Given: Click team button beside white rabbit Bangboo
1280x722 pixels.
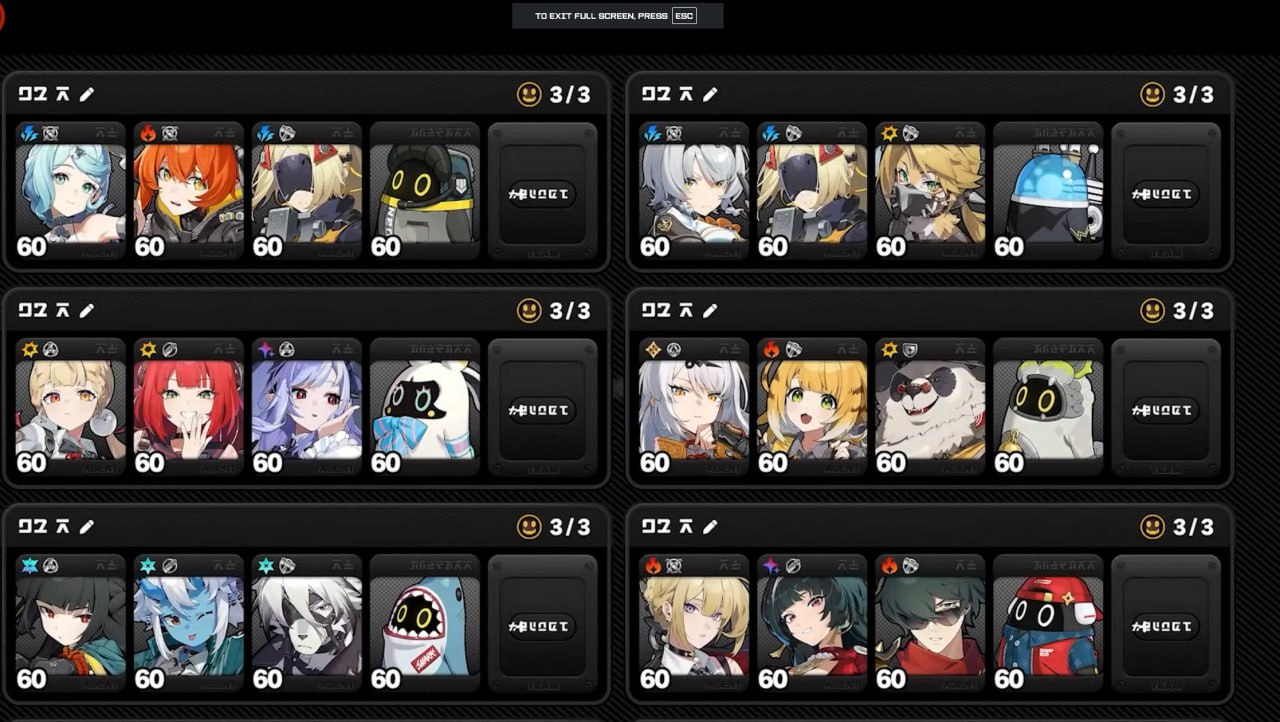Looking at the screenshot, I should (542, 409).
